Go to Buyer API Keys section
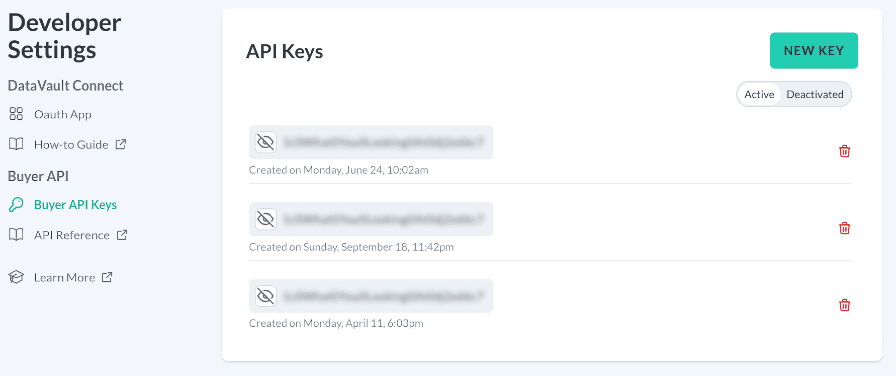896x376 pixels. [x=75, y=205]
